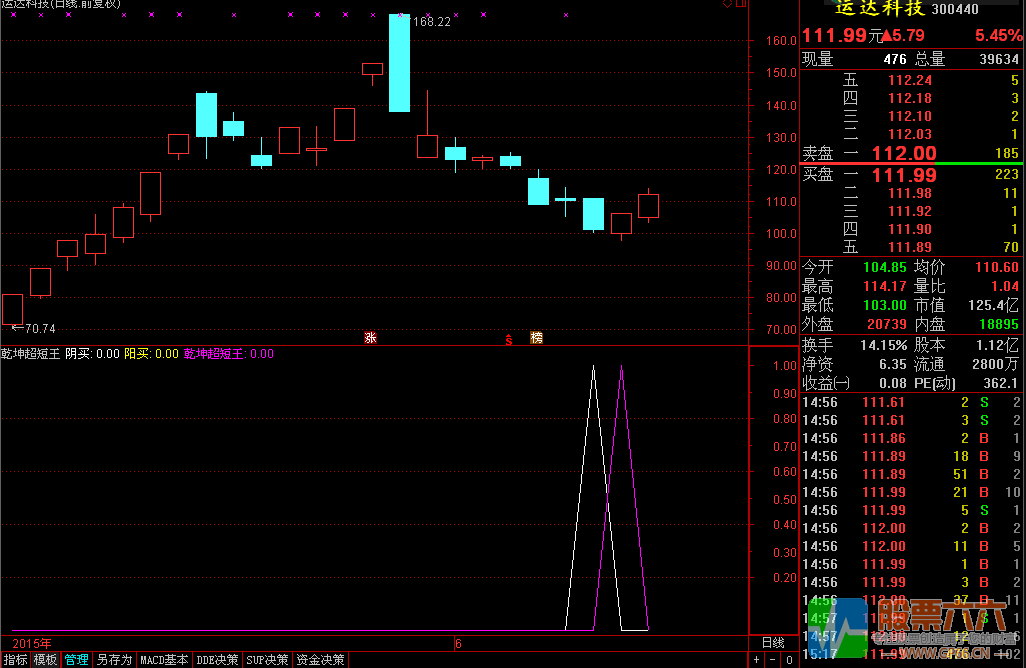Click the 最高 value 114.17
Viewport: 1026px width, 668px height.
point(885,286)
